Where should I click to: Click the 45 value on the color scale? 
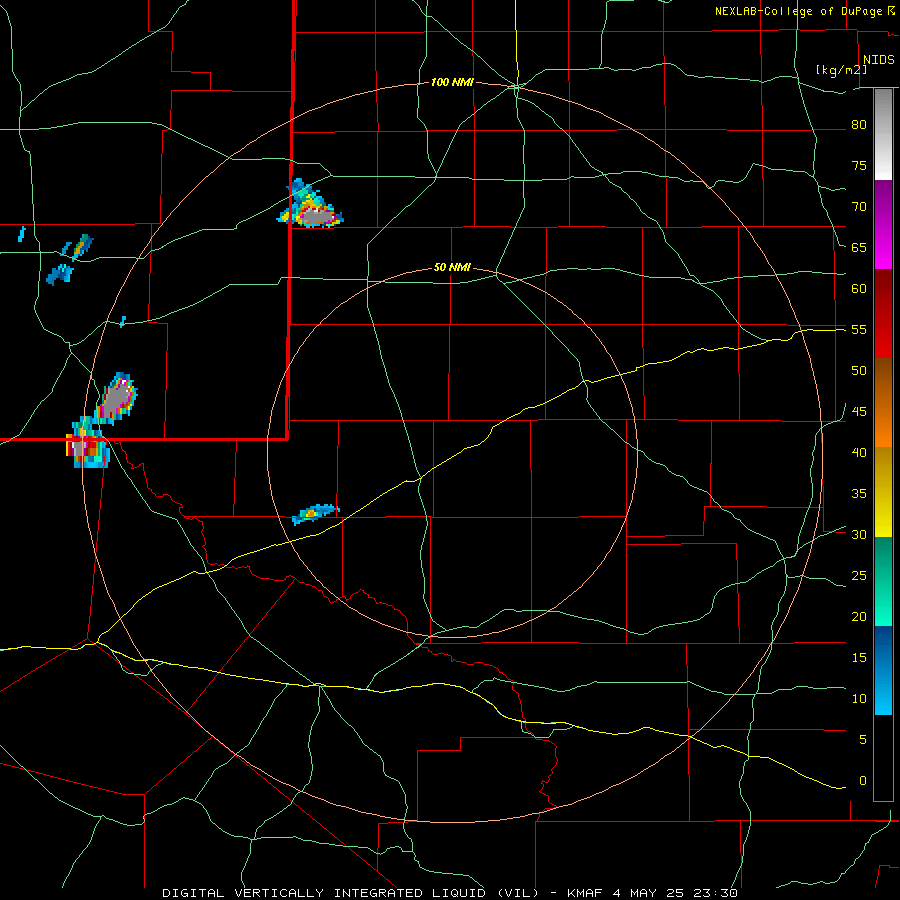pyautogui.click(x=859, y=412)
